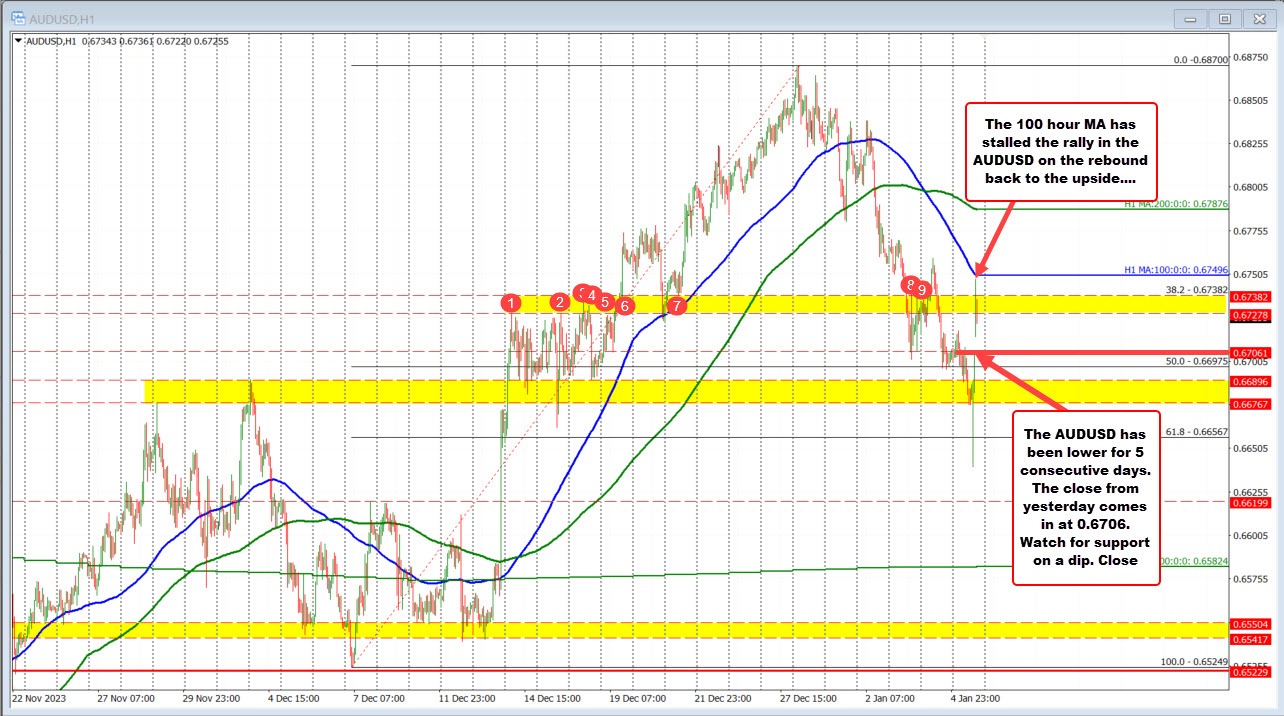Image resolution: width=1284 pixels, height=716 pixels.
Task: Click the numbered marker 9 near recent candles
Action: click(921, 289)
